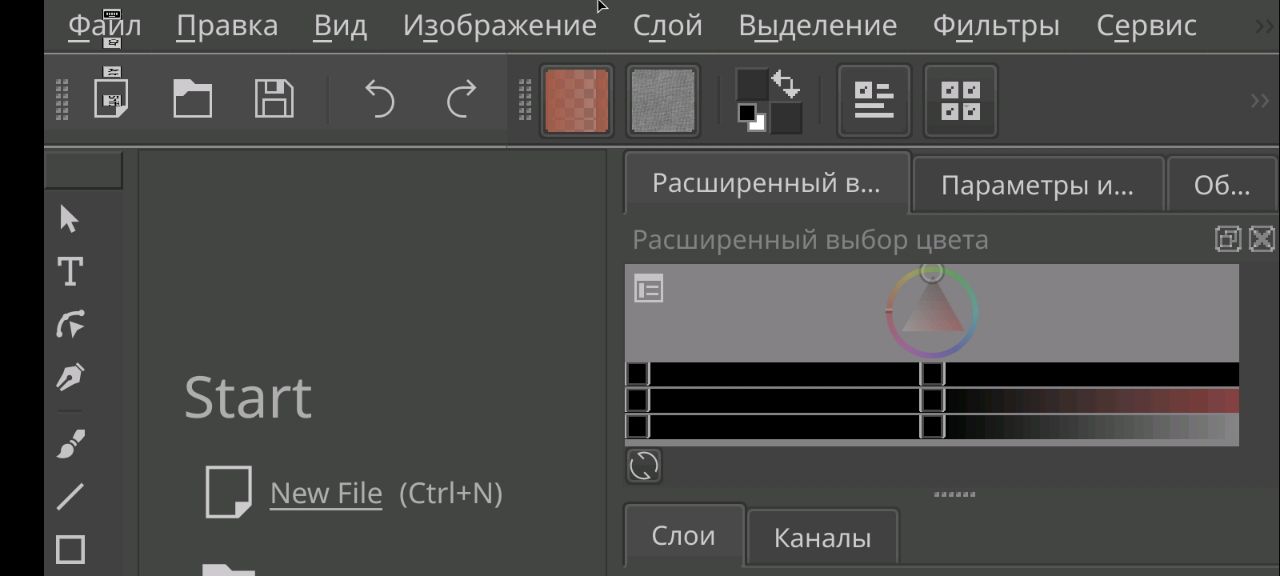The image size is (1280, 576).
Task: Open the Правка menu
Action: coord(227,25)
